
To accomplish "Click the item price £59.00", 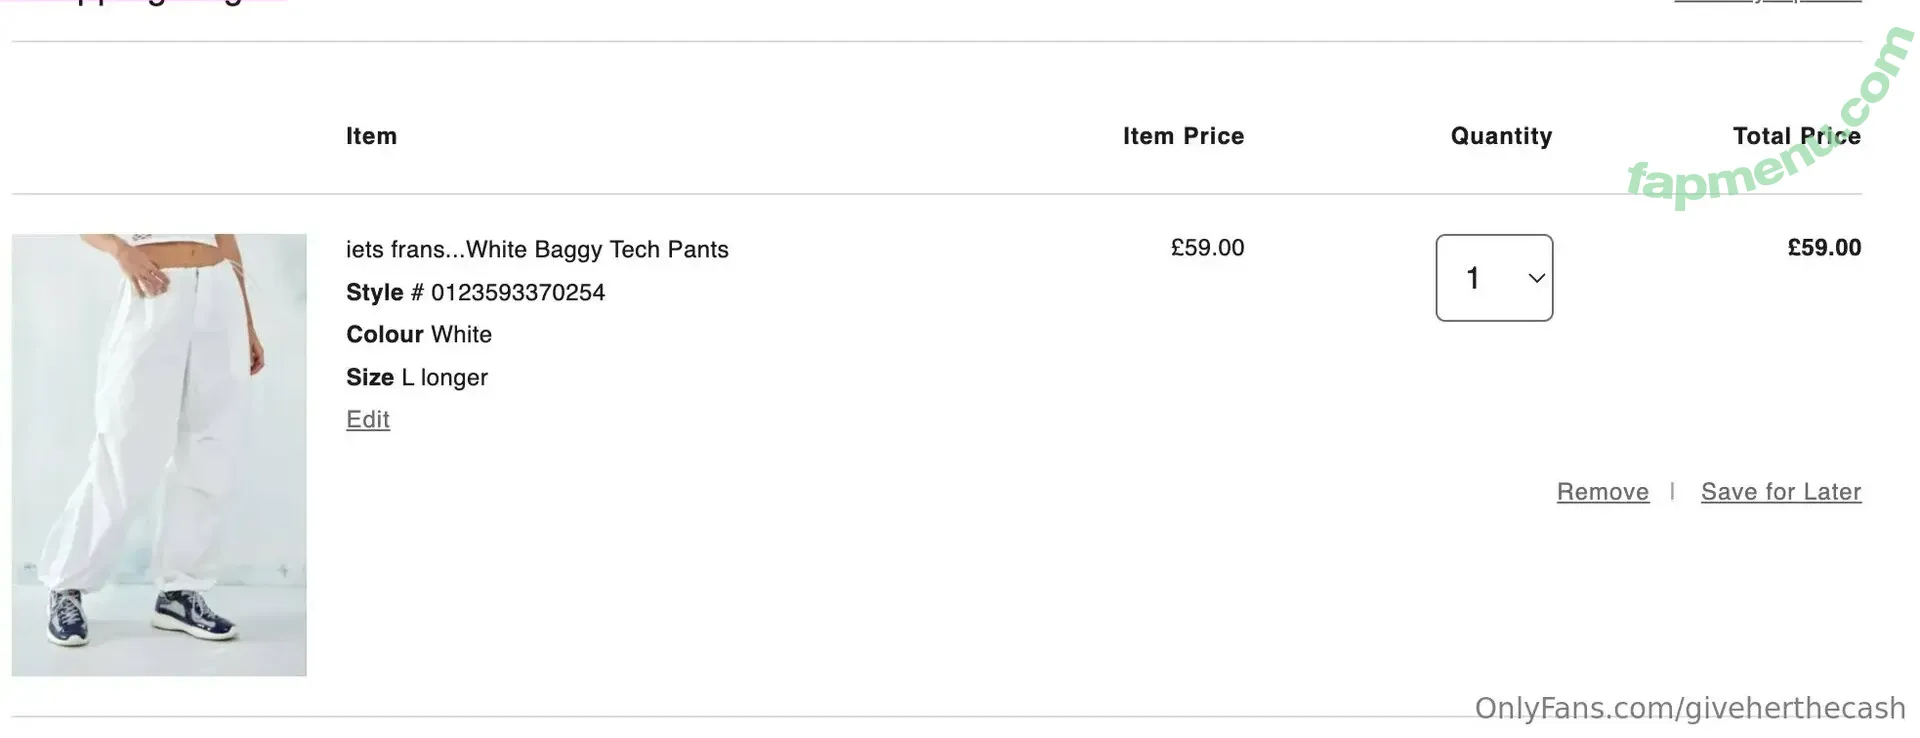I will [x=1207, y=247].
